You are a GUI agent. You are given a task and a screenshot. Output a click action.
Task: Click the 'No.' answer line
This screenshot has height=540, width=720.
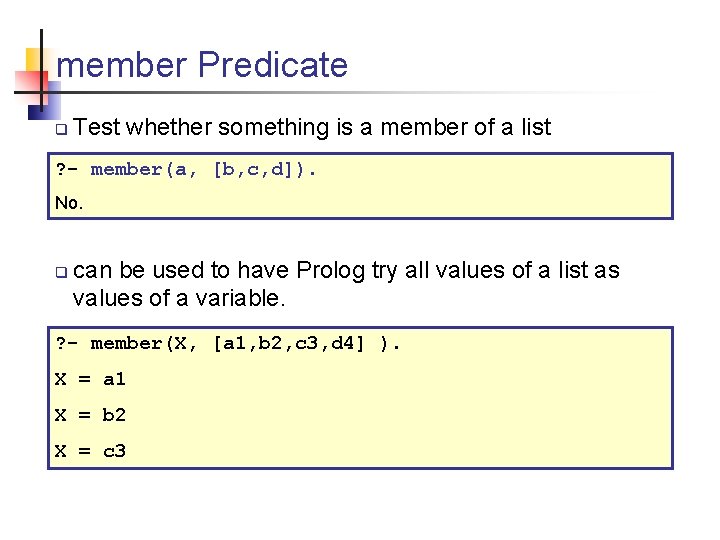(x=69, y=203)
